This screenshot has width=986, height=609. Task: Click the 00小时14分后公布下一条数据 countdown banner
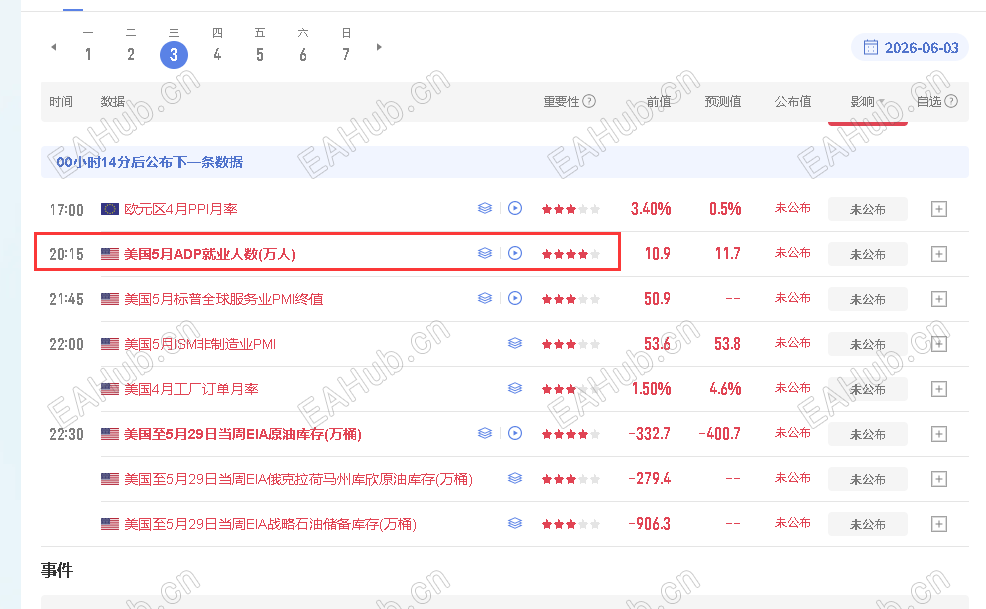click(504, 162)
